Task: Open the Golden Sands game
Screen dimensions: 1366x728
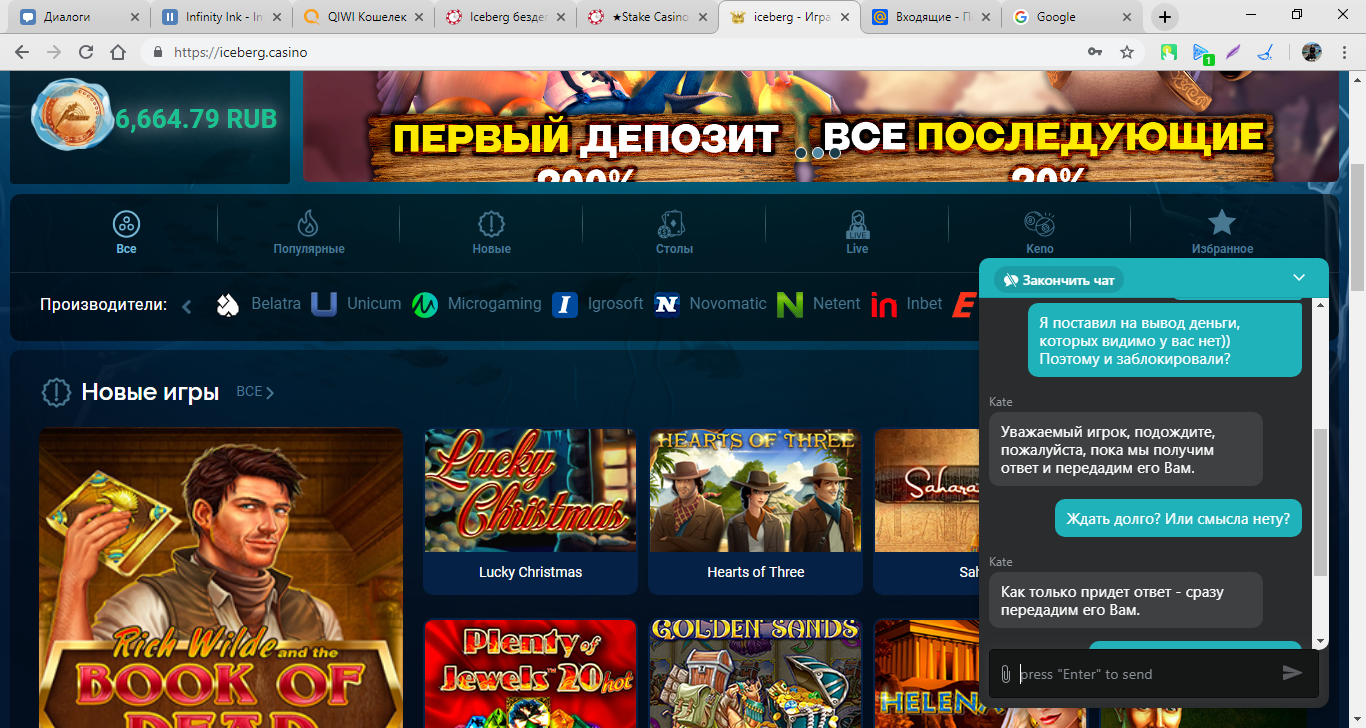Action: click(x=755, y=673)
